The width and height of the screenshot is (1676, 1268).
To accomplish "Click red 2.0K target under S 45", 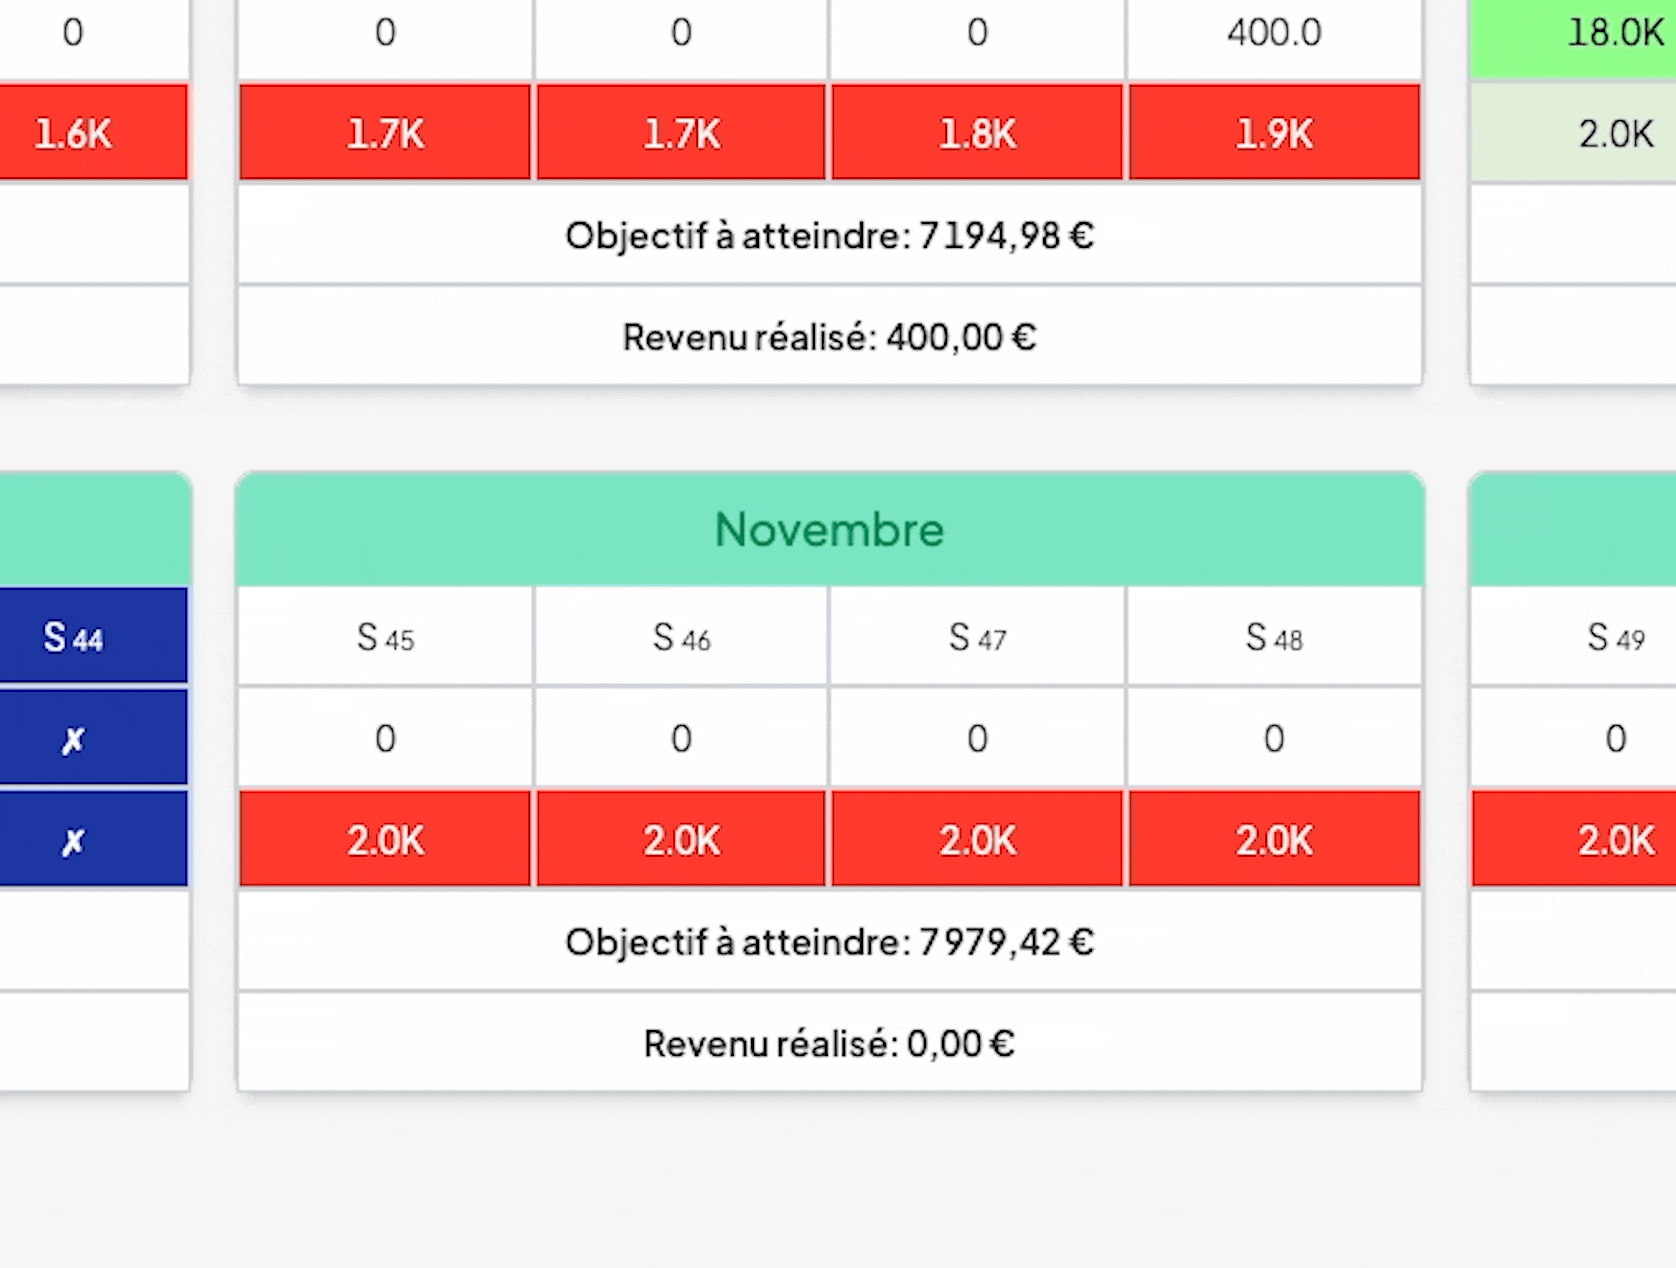I will [385, 840].
